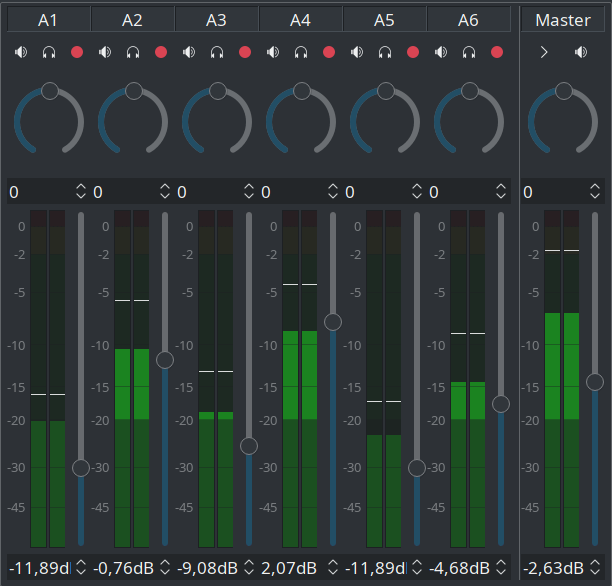Click the A2 volume field showing -0,76dB

124,568
